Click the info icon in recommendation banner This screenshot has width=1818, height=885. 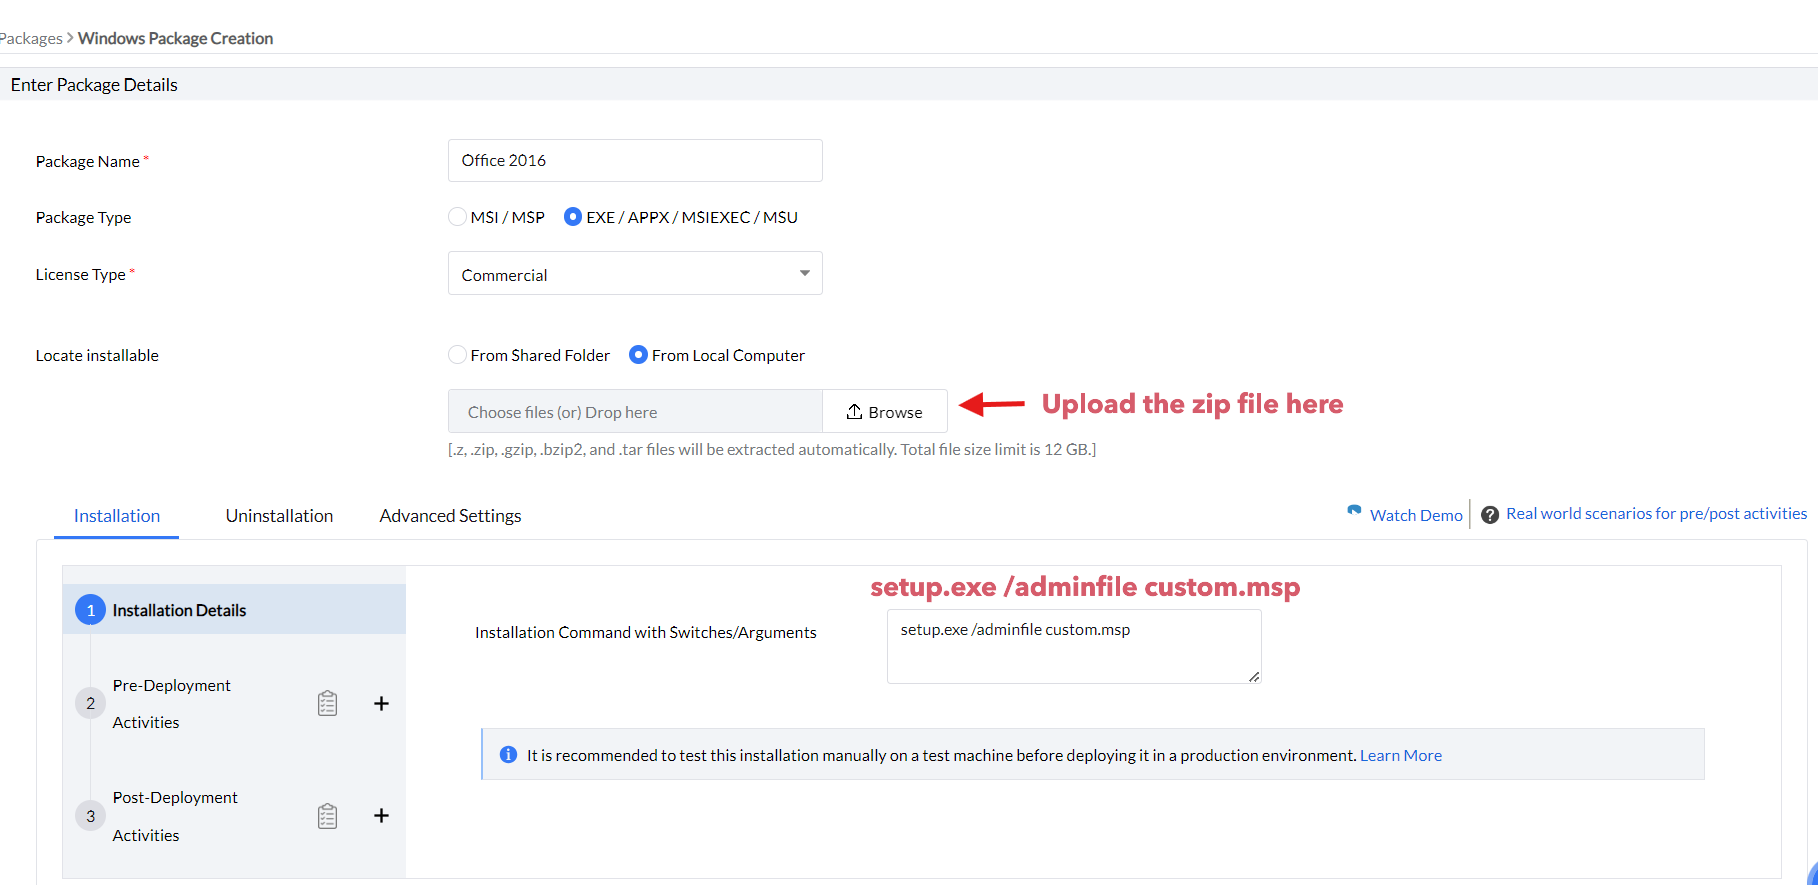click(x=508, y=755)
